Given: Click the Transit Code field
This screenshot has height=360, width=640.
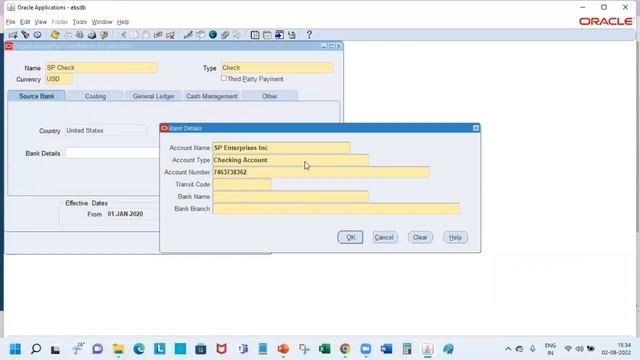Looking at the screenshot, I should coord(242,184).
